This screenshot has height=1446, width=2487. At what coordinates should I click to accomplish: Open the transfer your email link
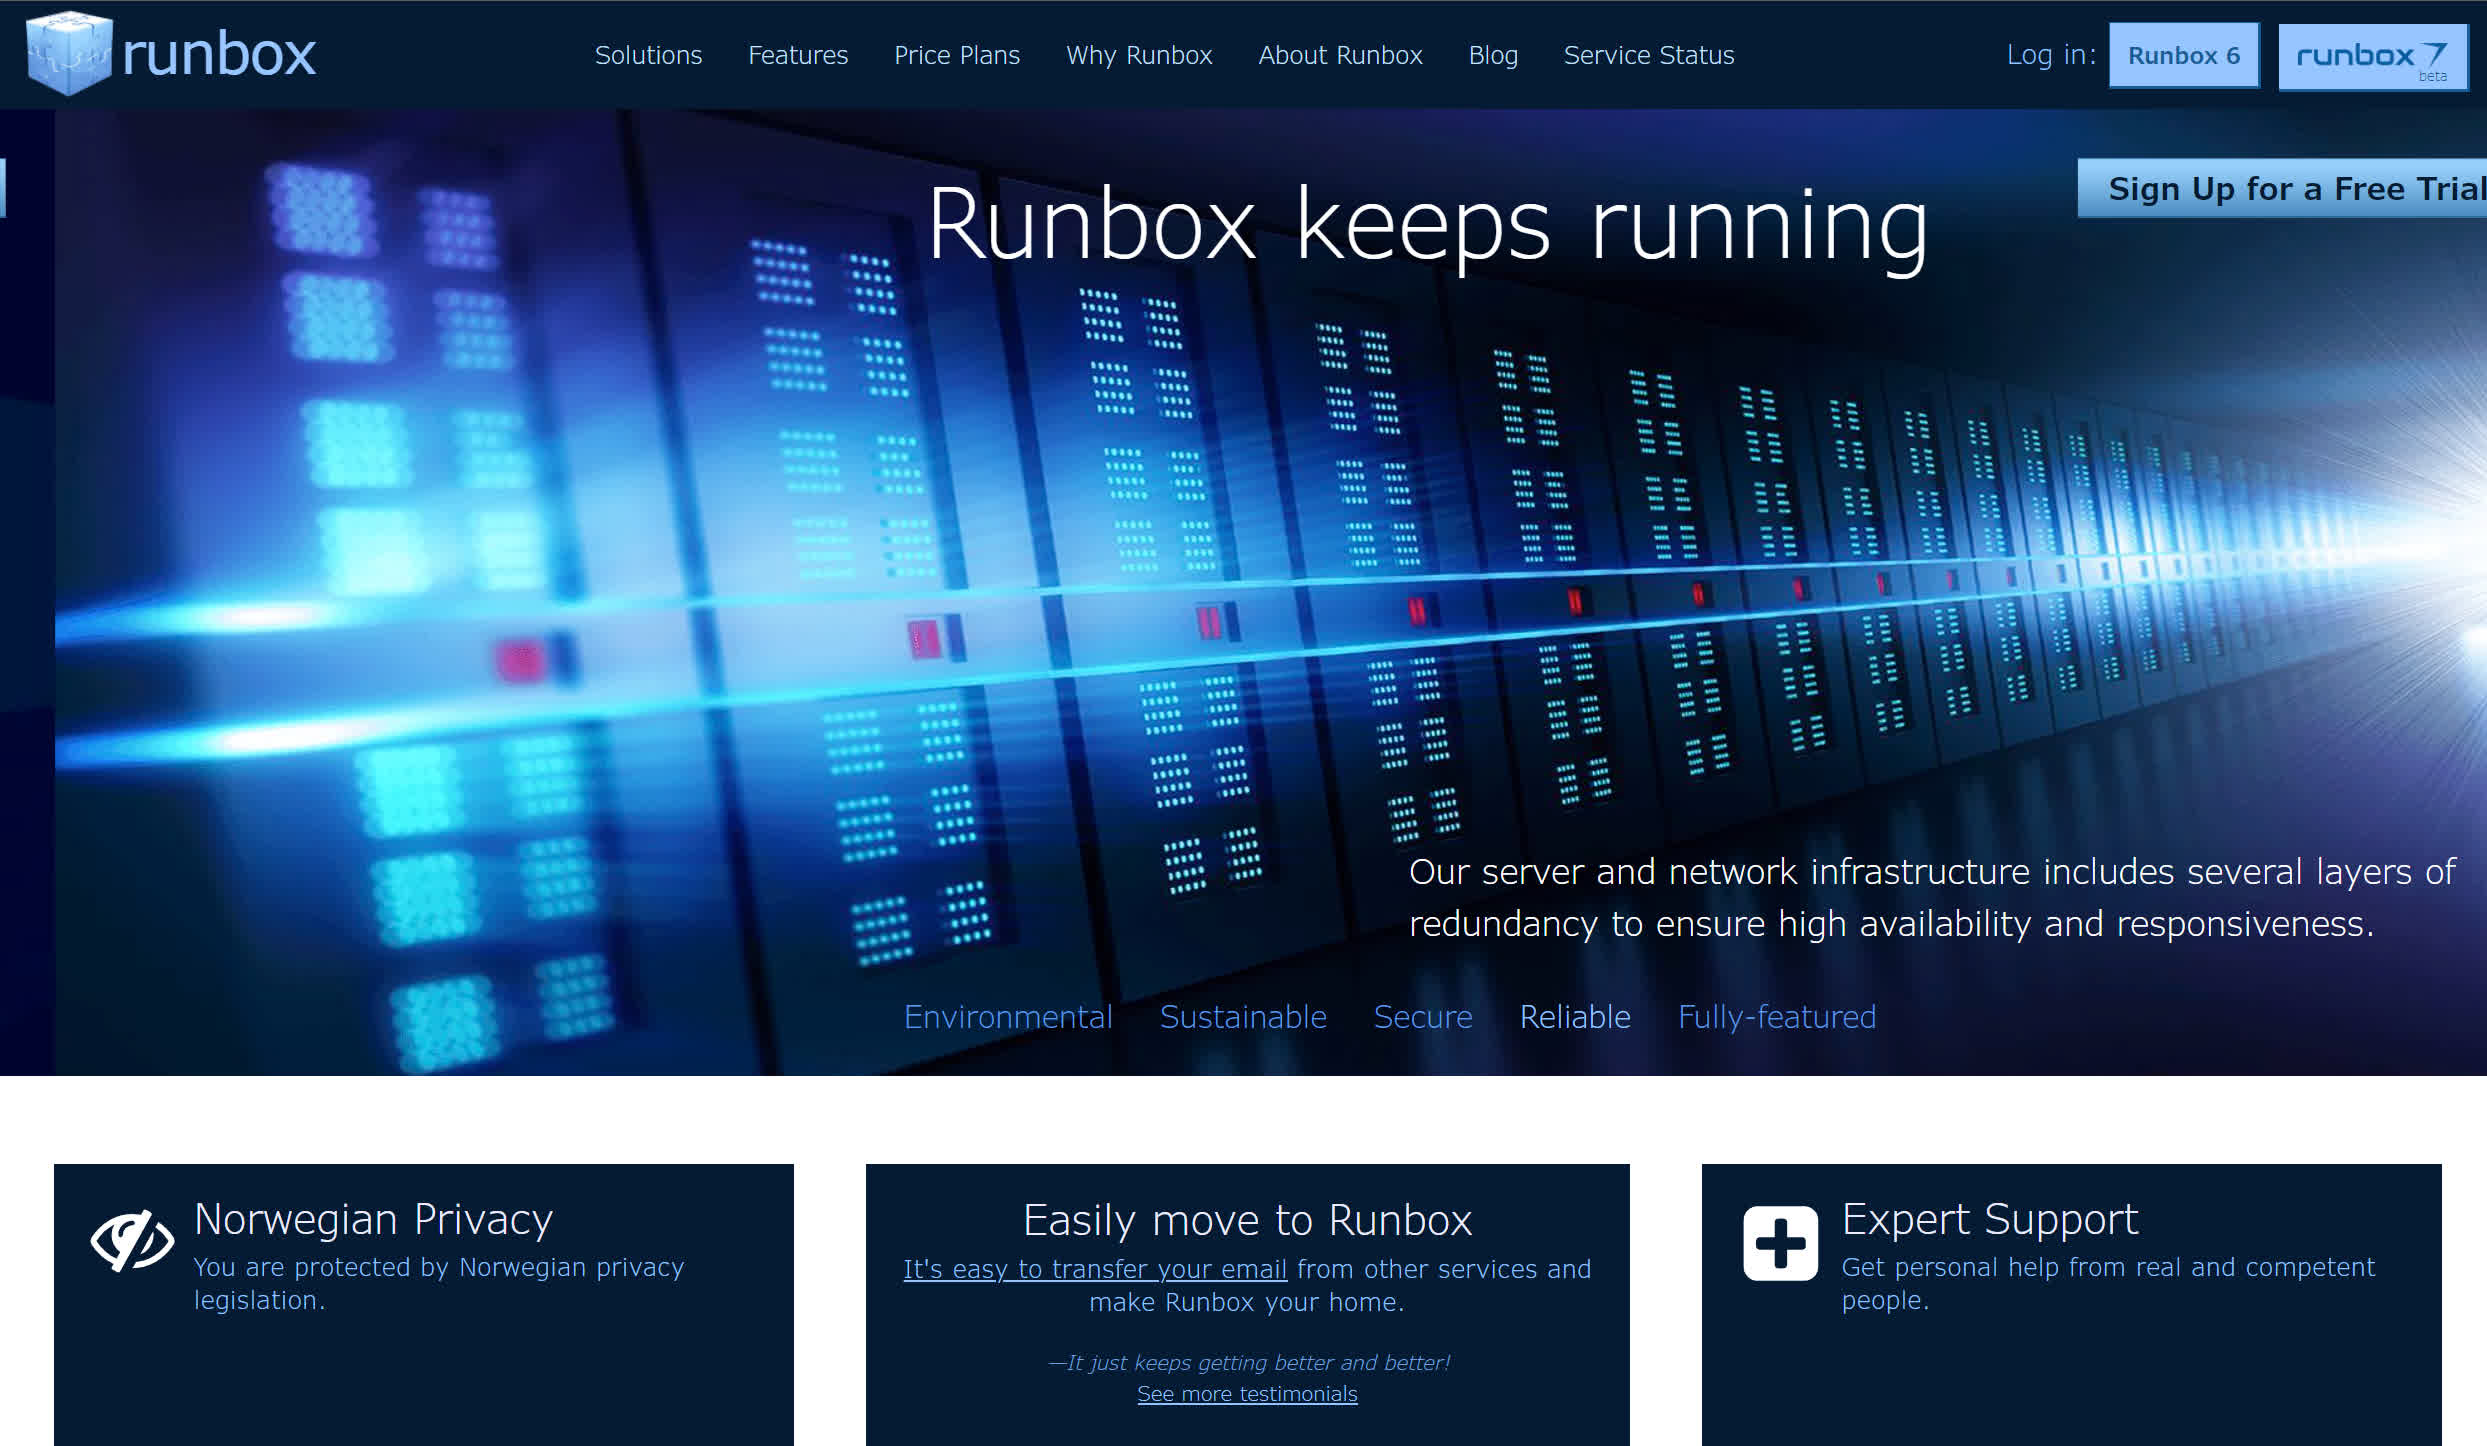(1095, 1269)
